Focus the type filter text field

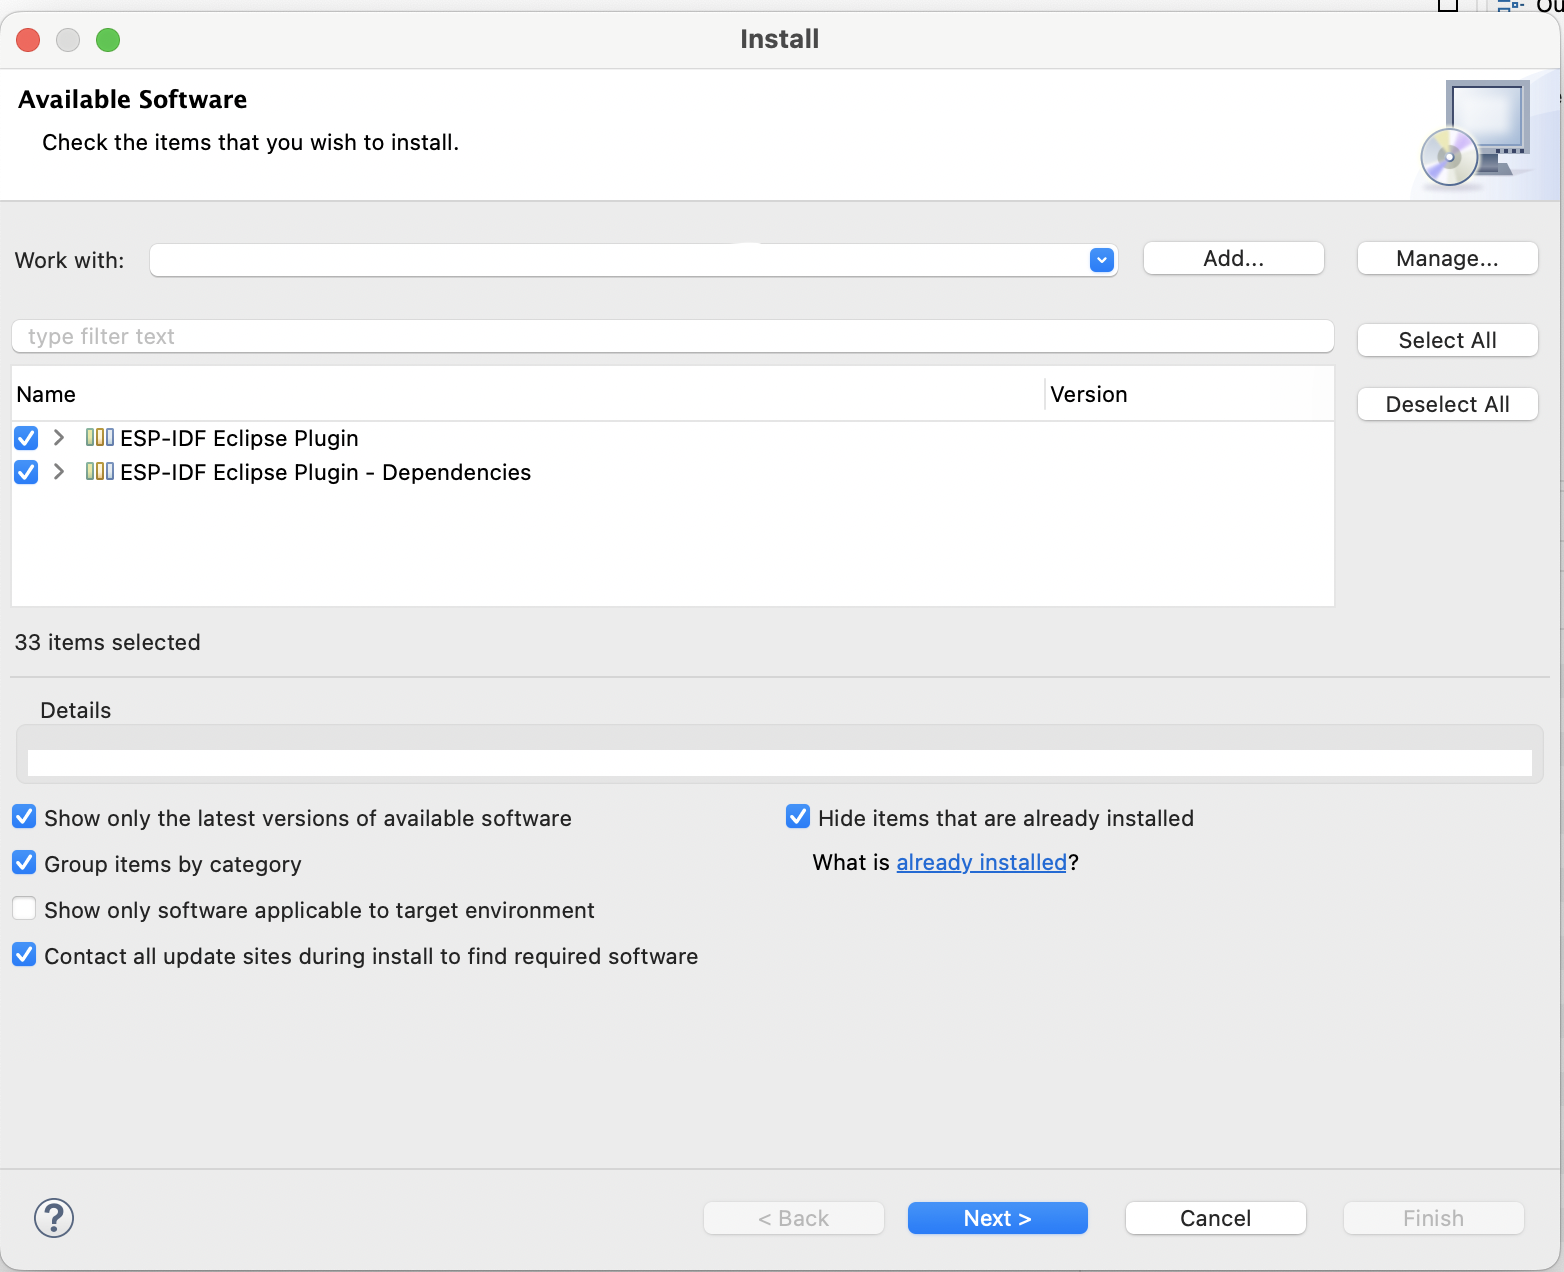pyautogui.click(x=672, y=337)
